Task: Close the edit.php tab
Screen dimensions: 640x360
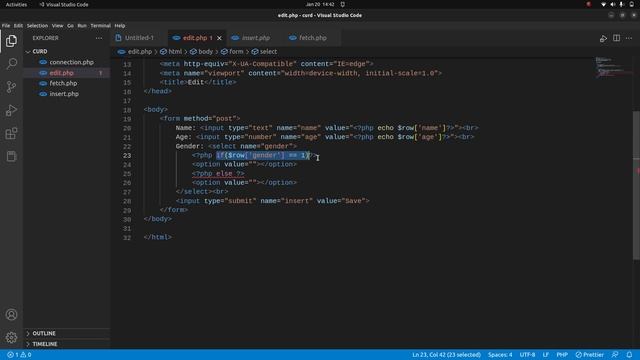Action: click(x=220, y=38)
